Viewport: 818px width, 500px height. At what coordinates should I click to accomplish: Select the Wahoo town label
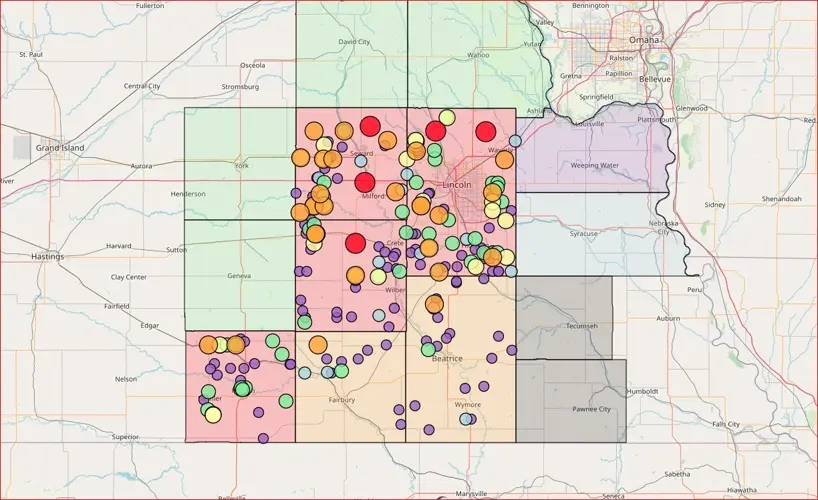coord(478,55)
